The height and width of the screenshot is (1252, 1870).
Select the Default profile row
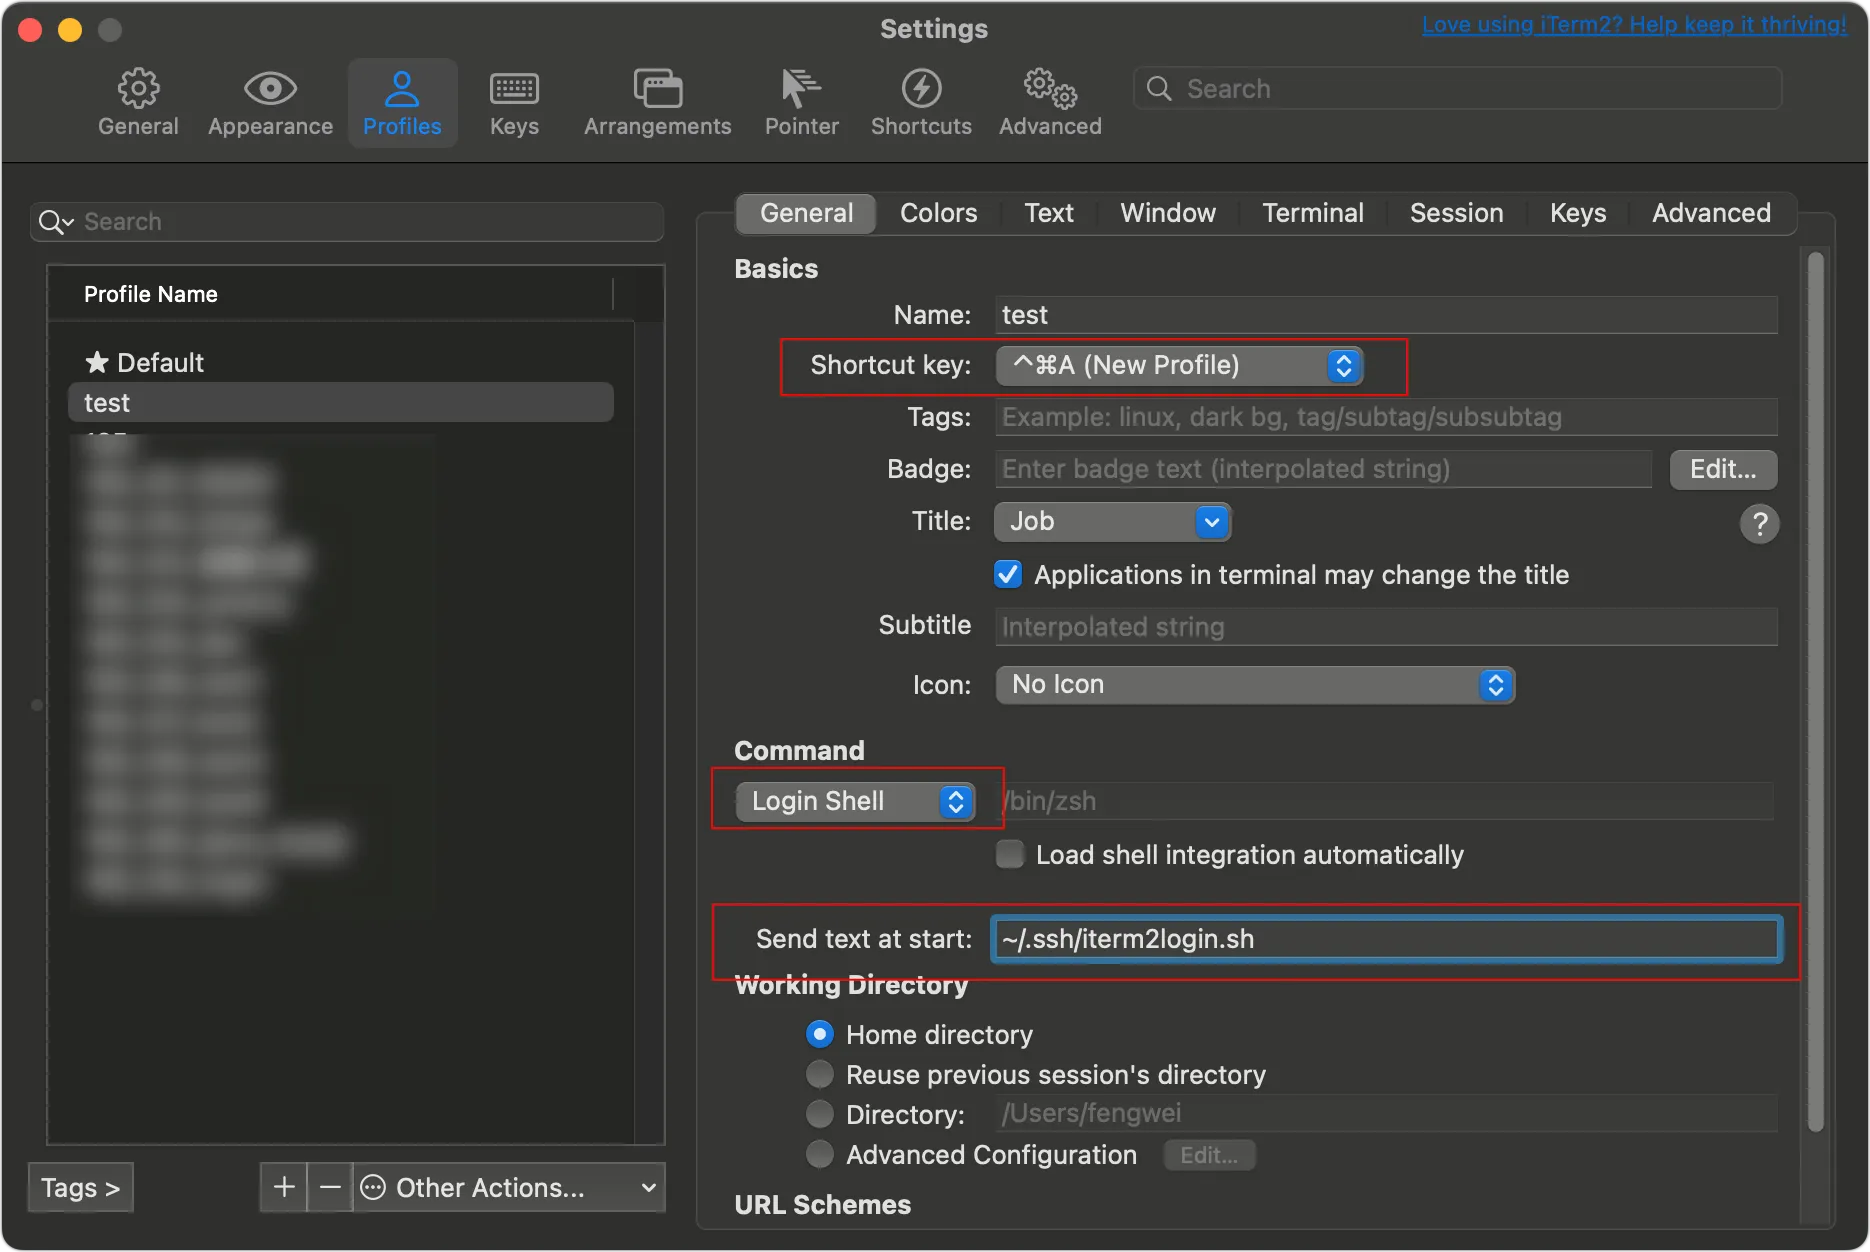341,362
